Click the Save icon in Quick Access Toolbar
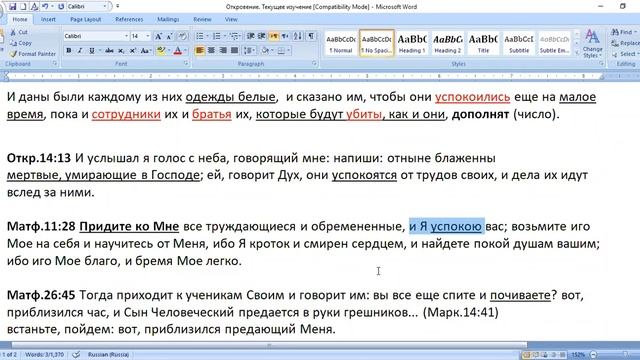The height and width of the screenshot is (360, 640). 13,7
